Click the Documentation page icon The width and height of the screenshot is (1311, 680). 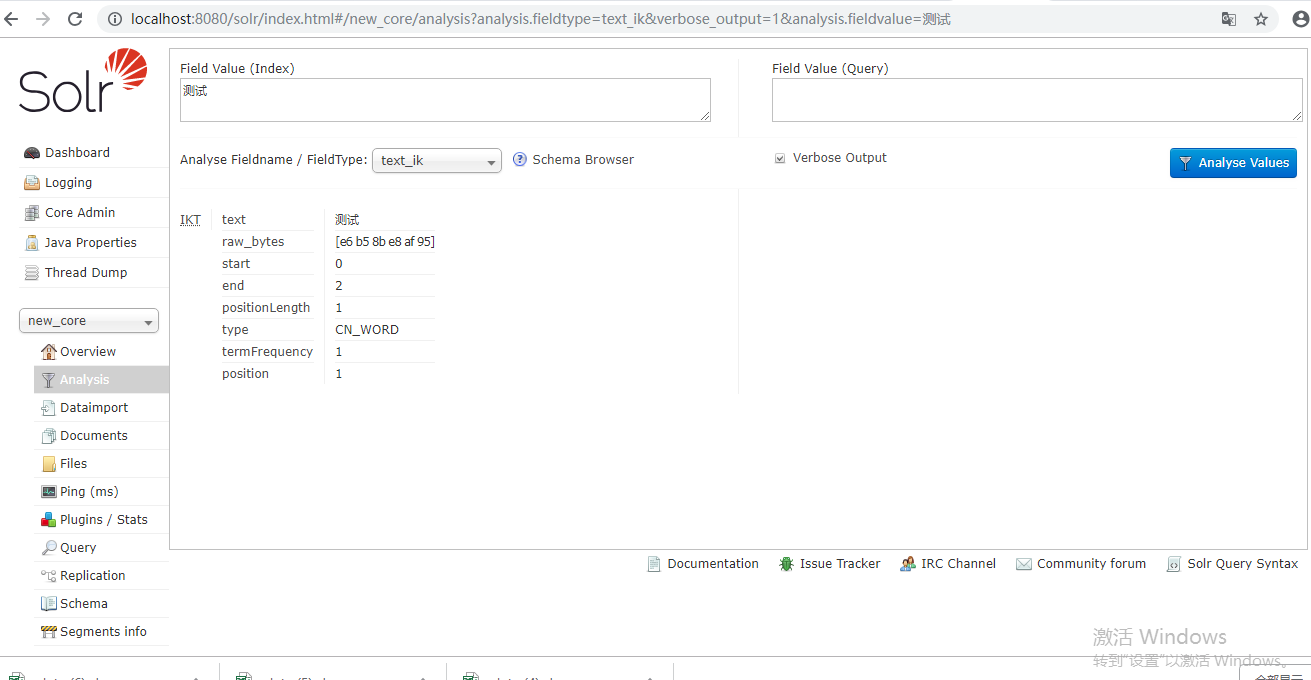tap(654, 564)
